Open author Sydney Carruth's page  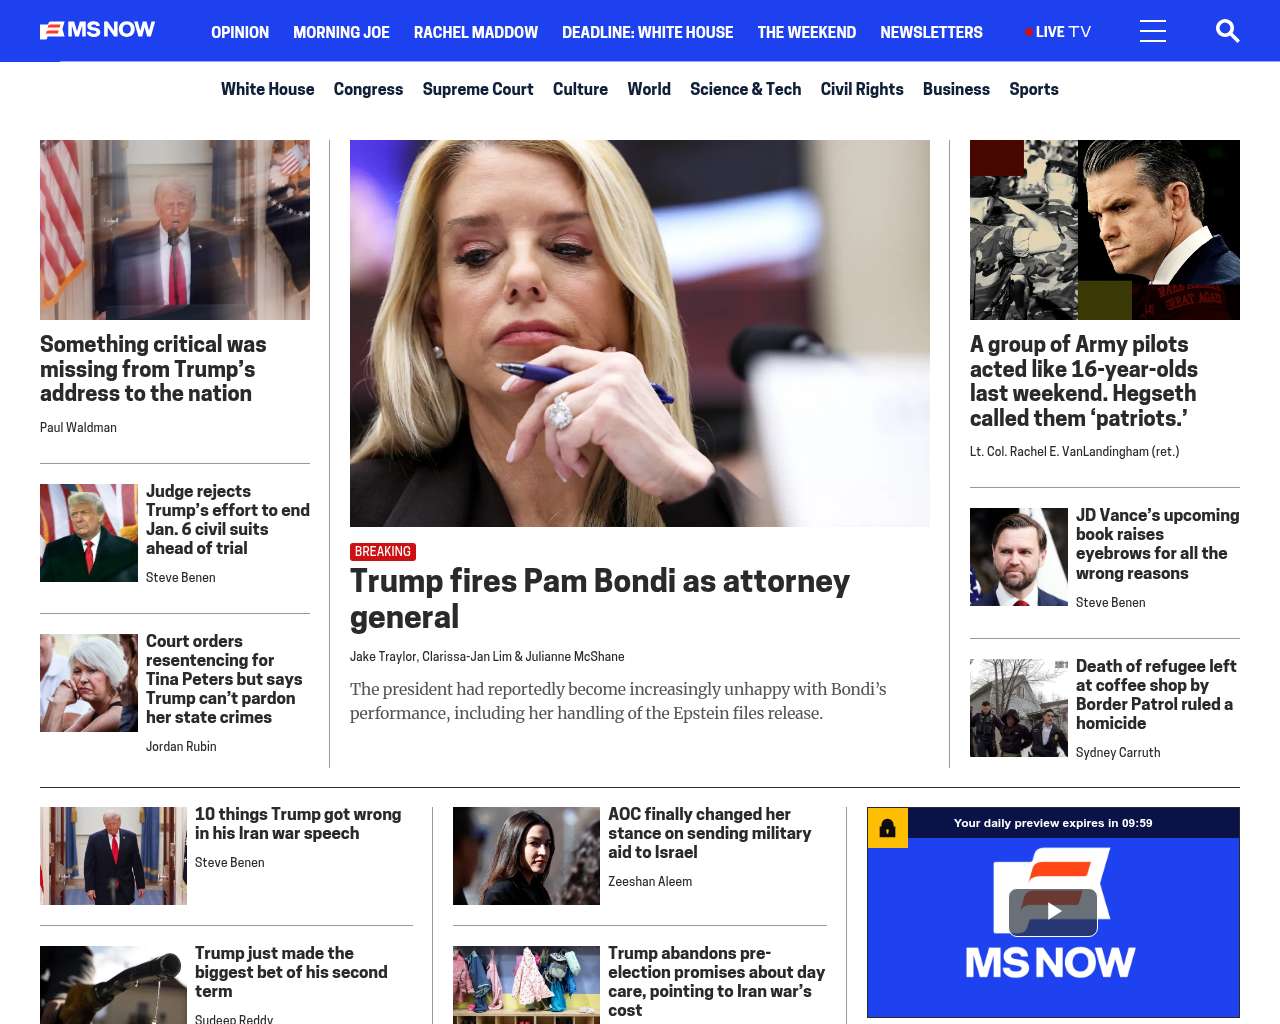(1118, 752)
